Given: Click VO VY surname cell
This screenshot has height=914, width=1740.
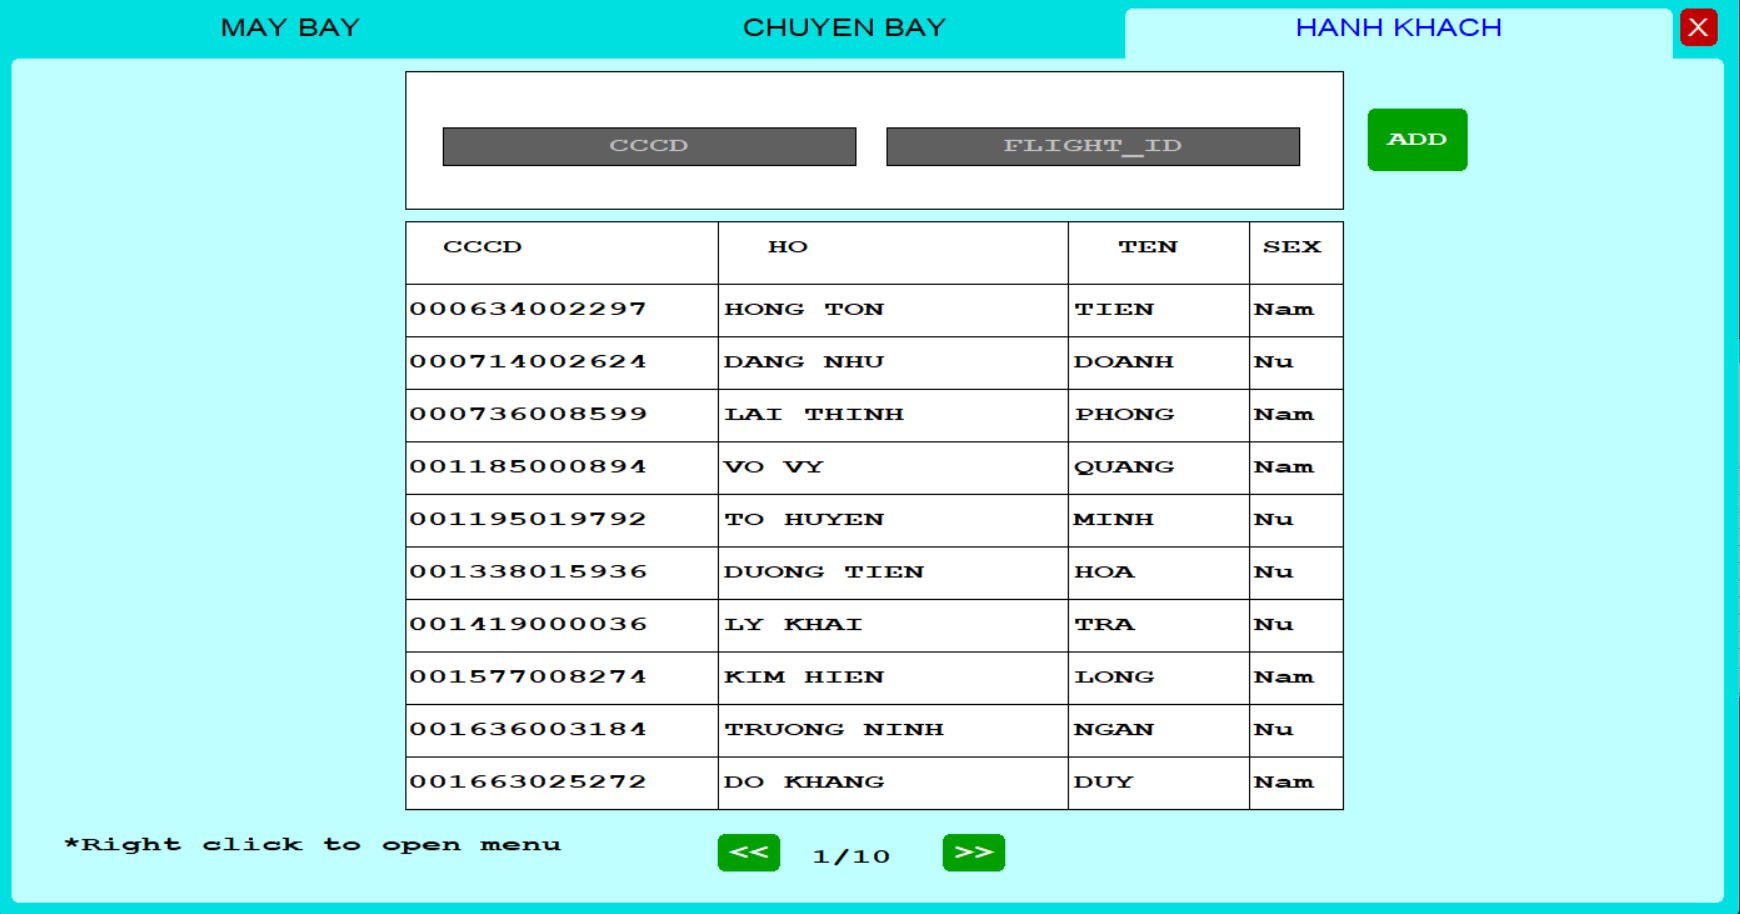Looking at the screenshot, I should [x=893, y=468].
